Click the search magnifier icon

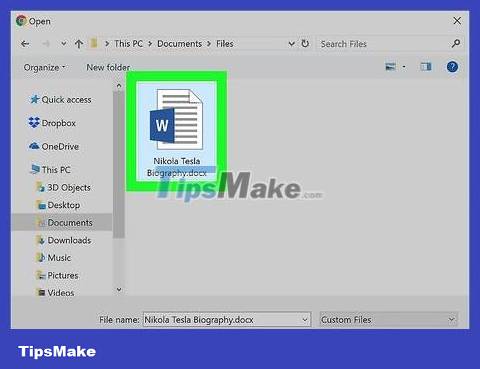tap(455, 44)
